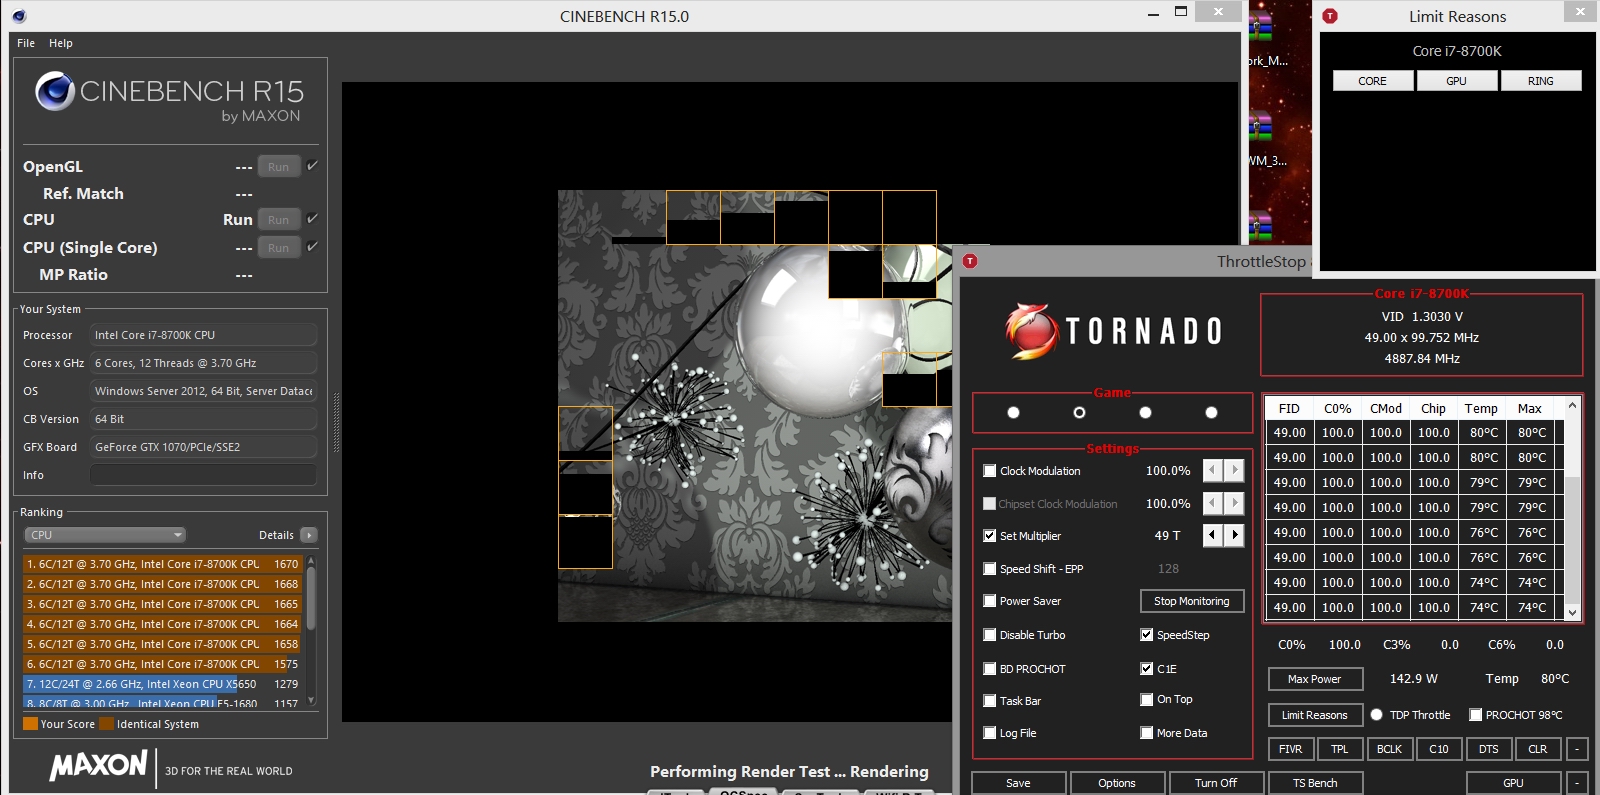The height and width of the screenshot is (795, 1600).
Task: Click the Save button in ThrottleStop
Action: point(1018,783)
